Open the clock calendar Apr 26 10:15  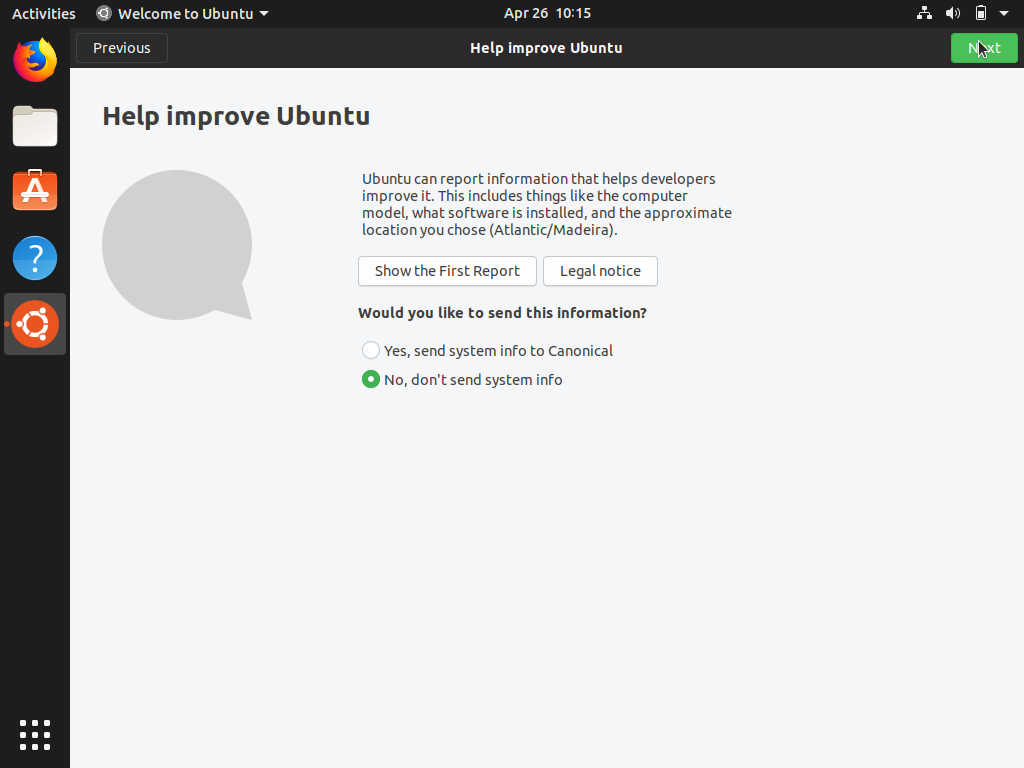(547, 13)
